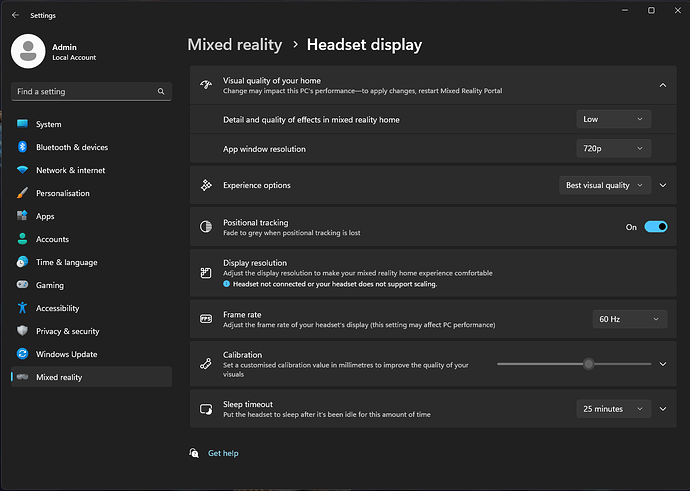Collapse the Visual quality of your home section
Viewport: 690px width, 491px height.
tap(663, 85)
